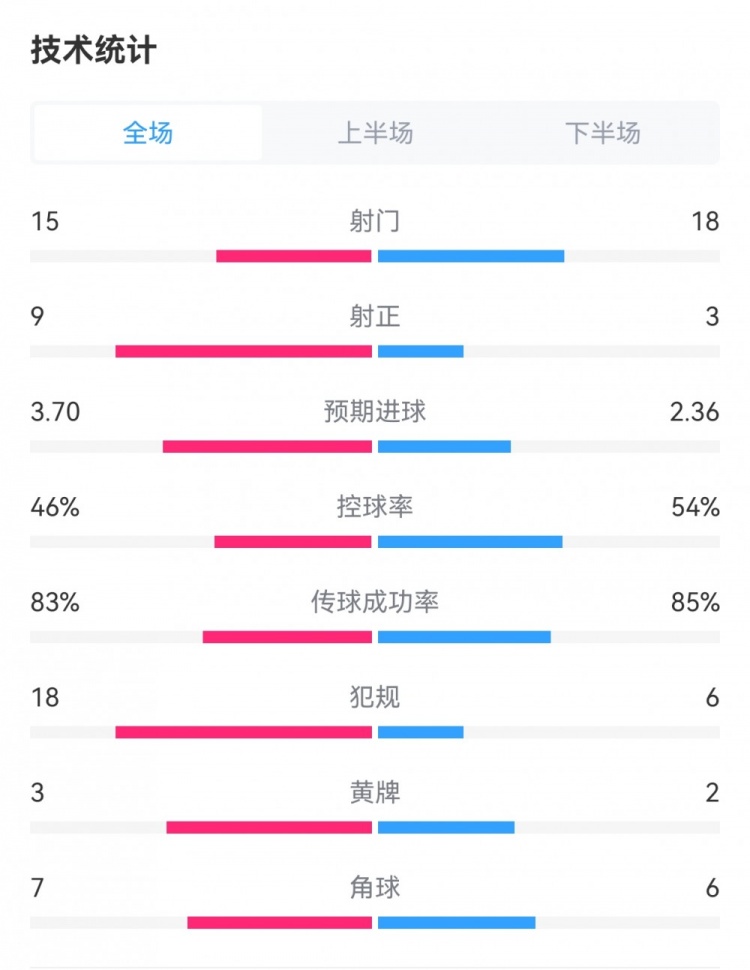This screenshot has width=750, height=970.
Task: Click the 85% pass accuracy value
Action: point(696,602)
